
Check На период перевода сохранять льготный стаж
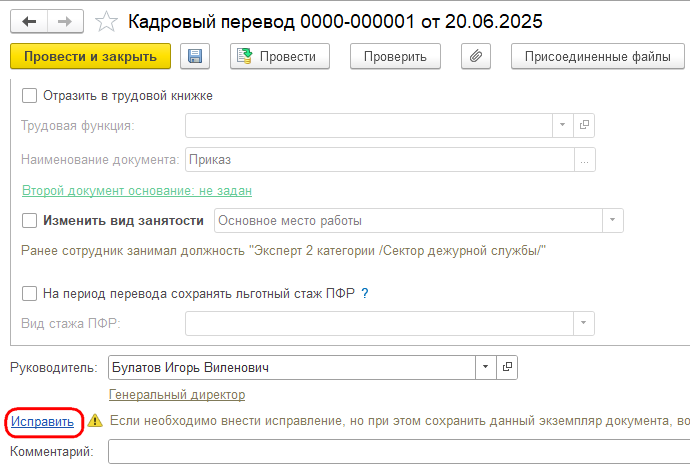coord(29,293)
